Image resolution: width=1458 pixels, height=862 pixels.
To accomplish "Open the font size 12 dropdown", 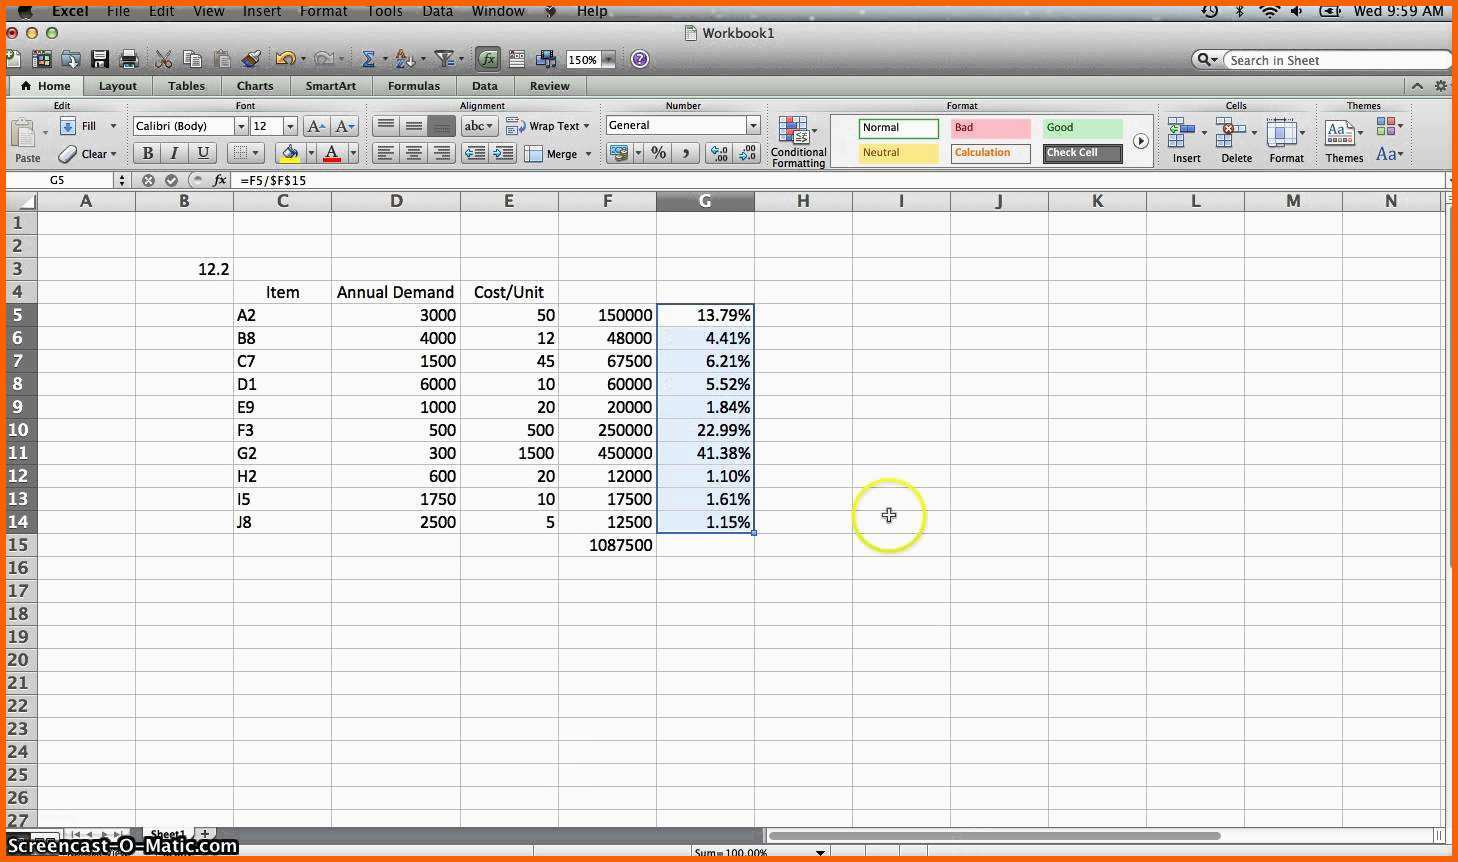I will (290, 126).
